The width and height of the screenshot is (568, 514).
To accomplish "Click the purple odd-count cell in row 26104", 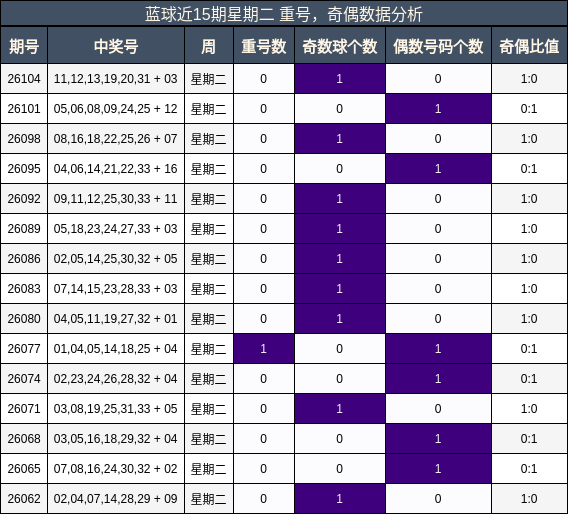I will coord(340,79).
